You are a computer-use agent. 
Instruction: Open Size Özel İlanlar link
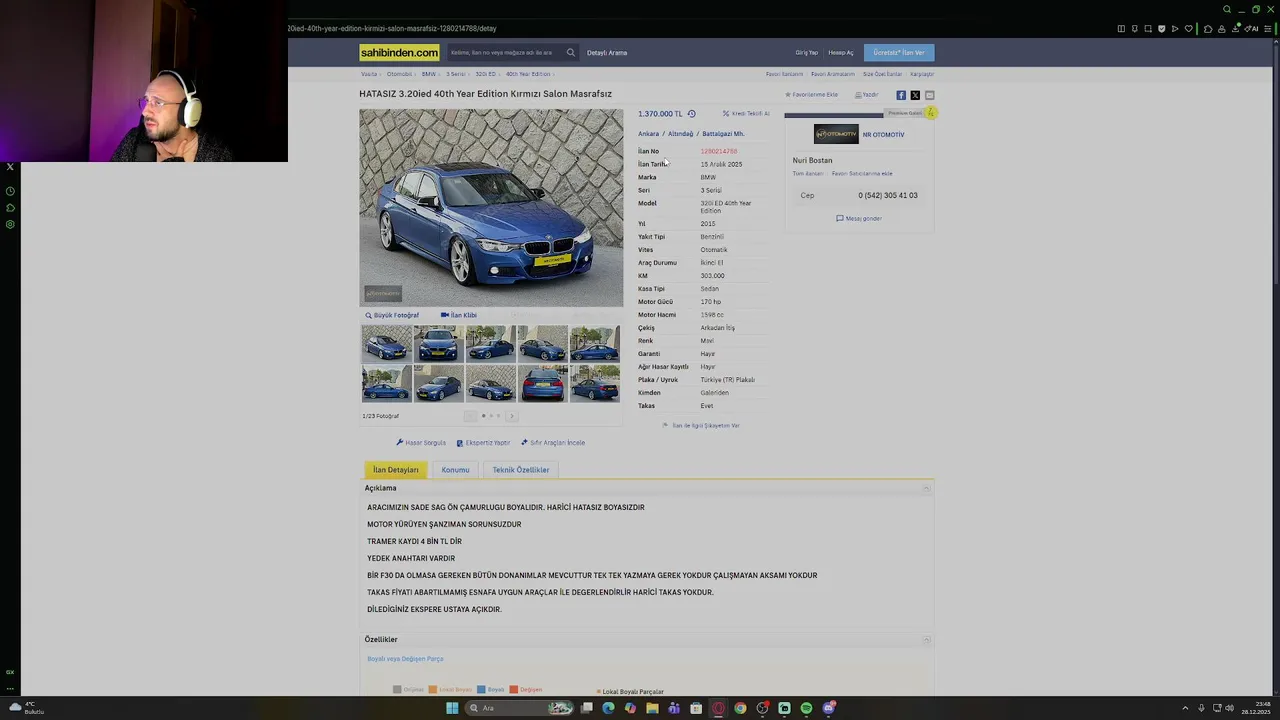click(882, 74)
